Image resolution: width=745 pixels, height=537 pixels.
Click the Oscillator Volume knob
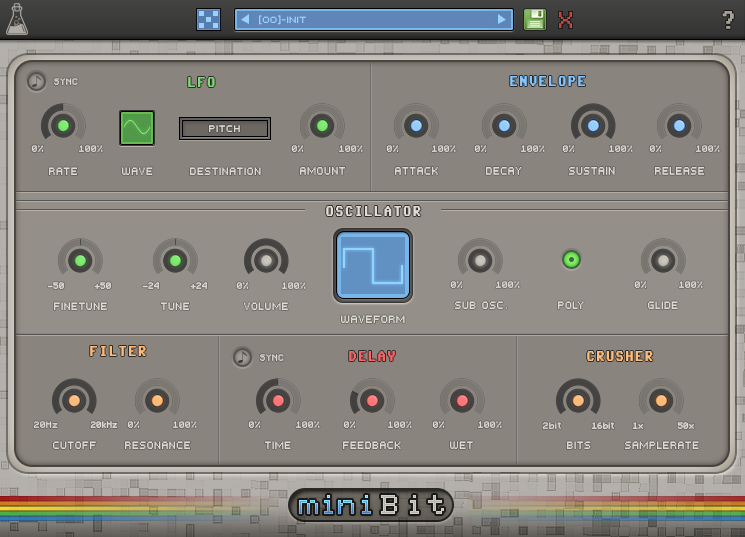tap(266, 261)
